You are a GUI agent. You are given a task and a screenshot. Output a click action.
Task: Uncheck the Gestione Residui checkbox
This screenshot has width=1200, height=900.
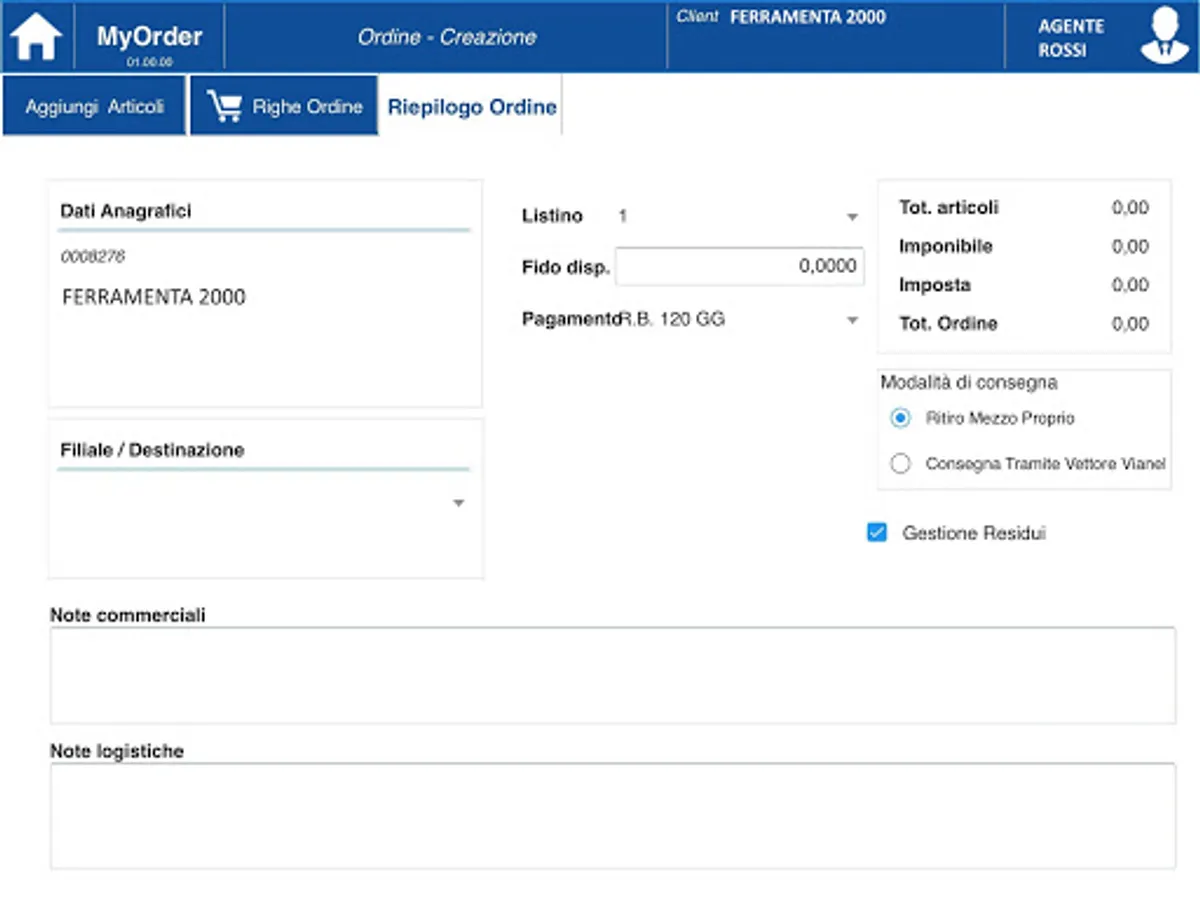click(877, 533)
